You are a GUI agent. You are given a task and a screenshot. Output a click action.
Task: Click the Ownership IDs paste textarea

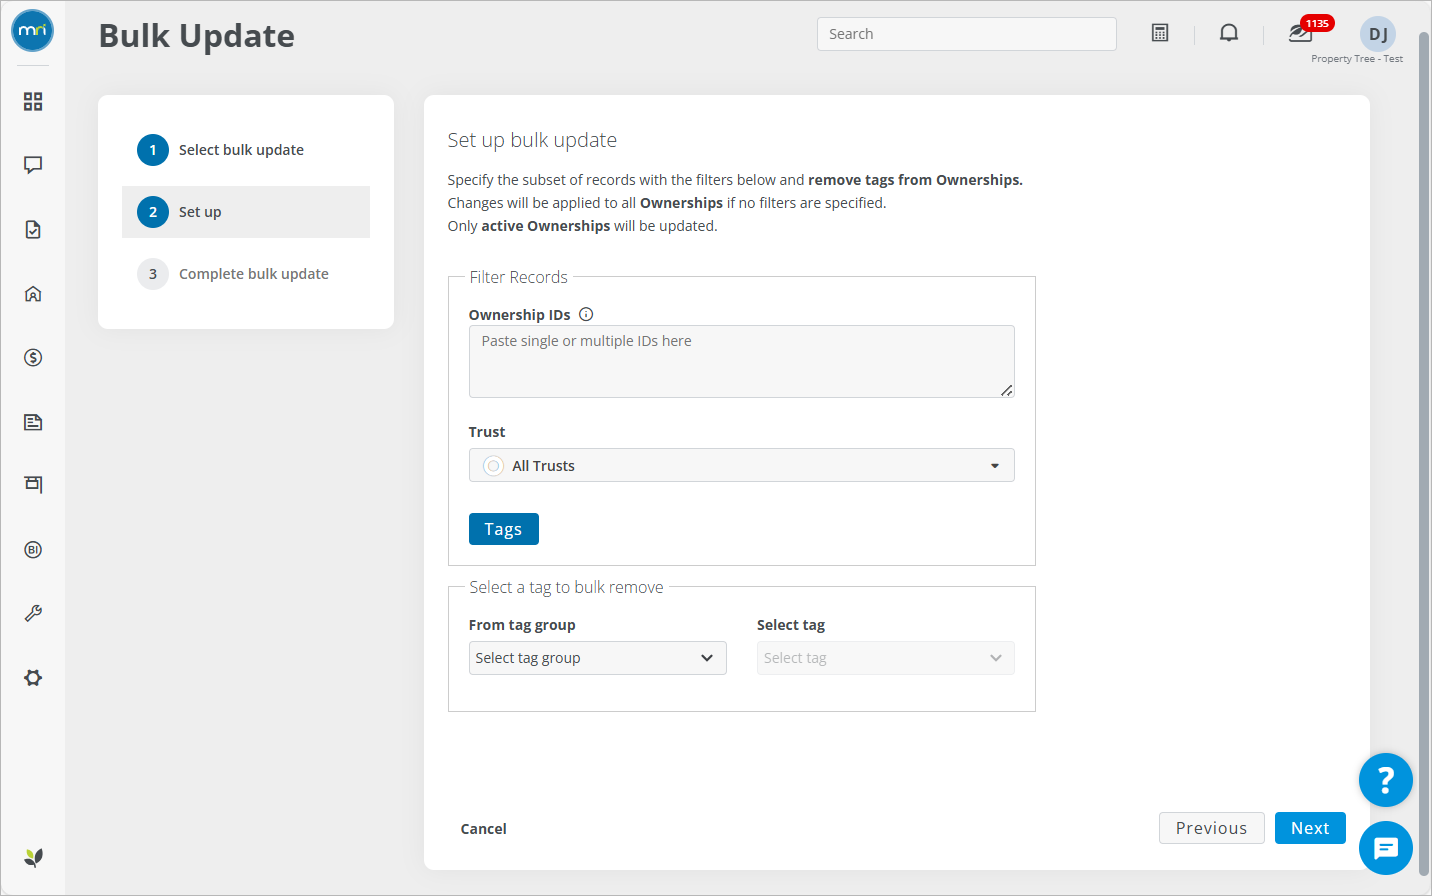tap(742, 361)
